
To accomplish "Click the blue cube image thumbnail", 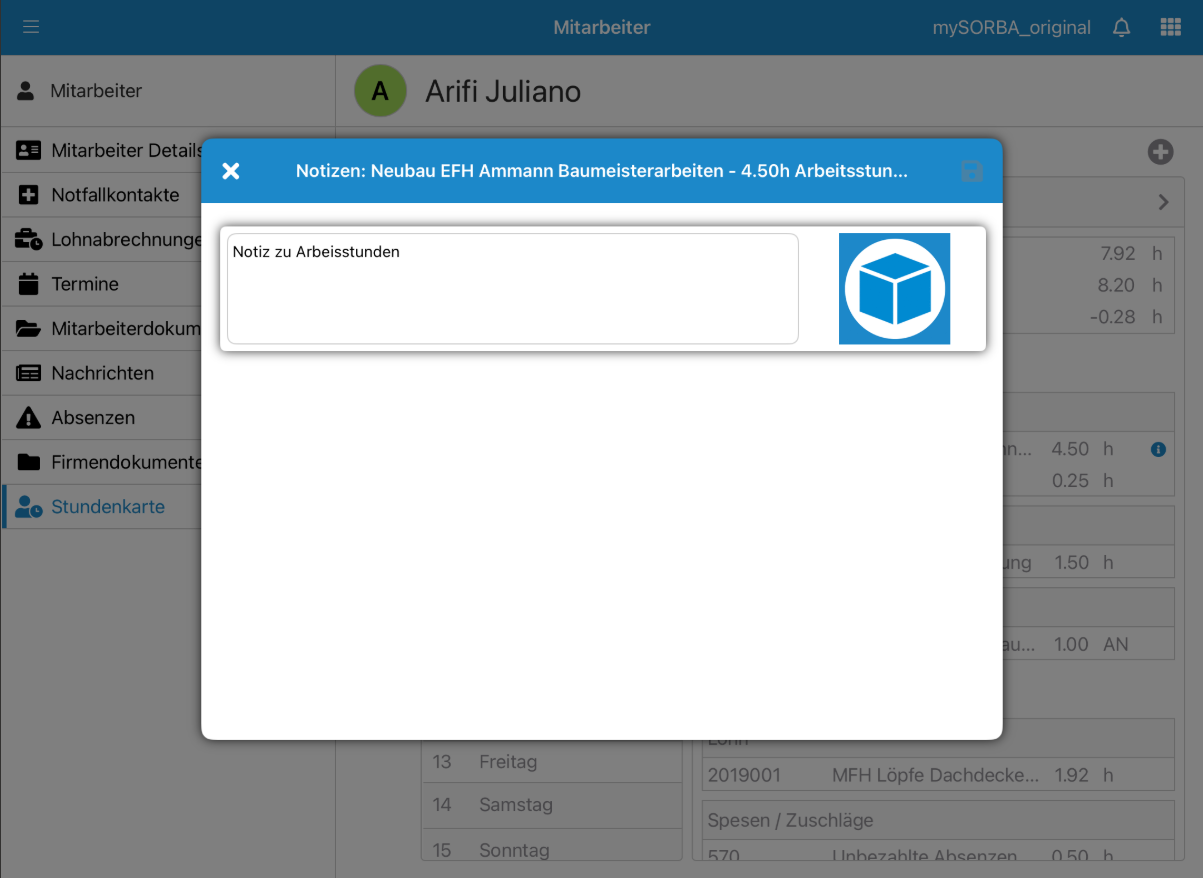I will (894, 289).
